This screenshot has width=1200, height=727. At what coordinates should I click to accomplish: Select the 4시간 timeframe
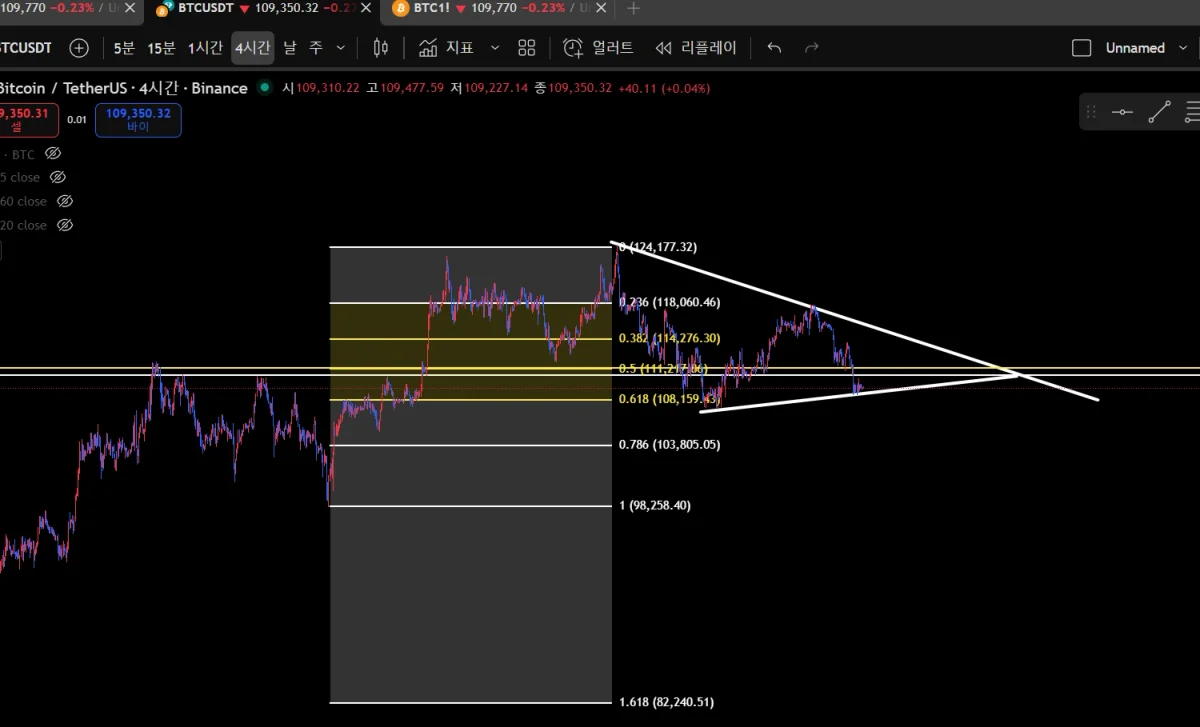pos(252,48)
